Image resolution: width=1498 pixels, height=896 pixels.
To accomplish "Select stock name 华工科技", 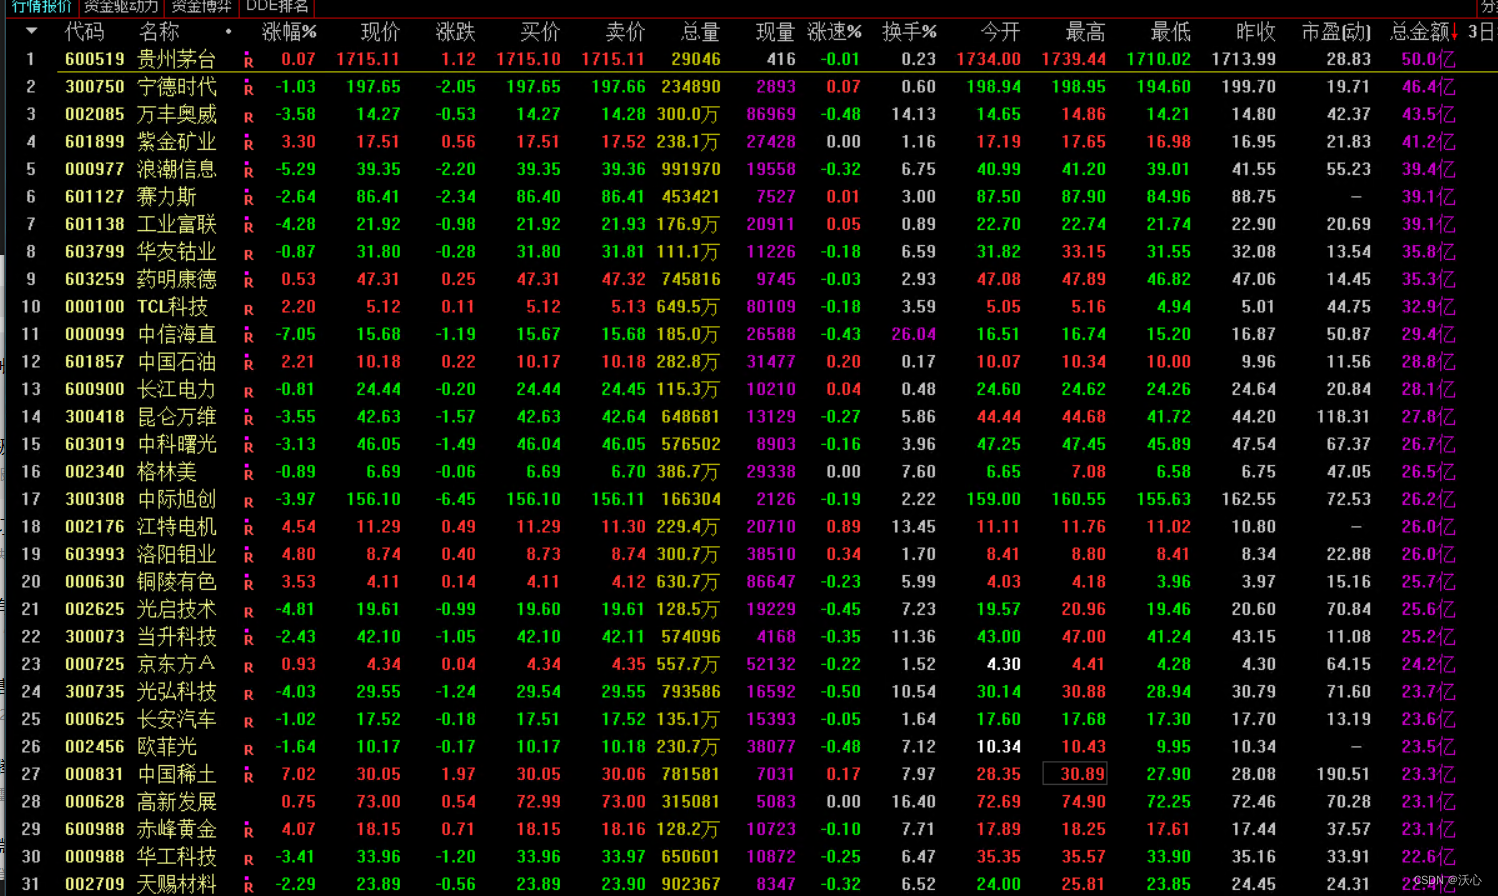I will click(177, 857).
